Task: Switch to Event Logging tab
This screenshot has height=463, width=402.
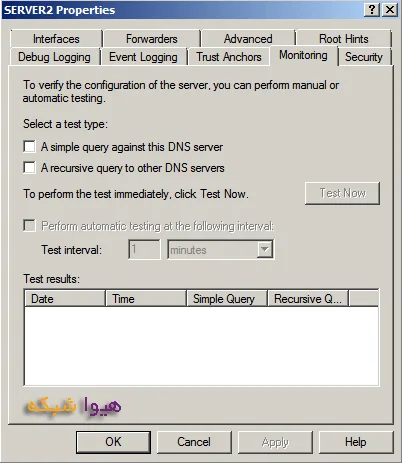Action: (143, 57)
